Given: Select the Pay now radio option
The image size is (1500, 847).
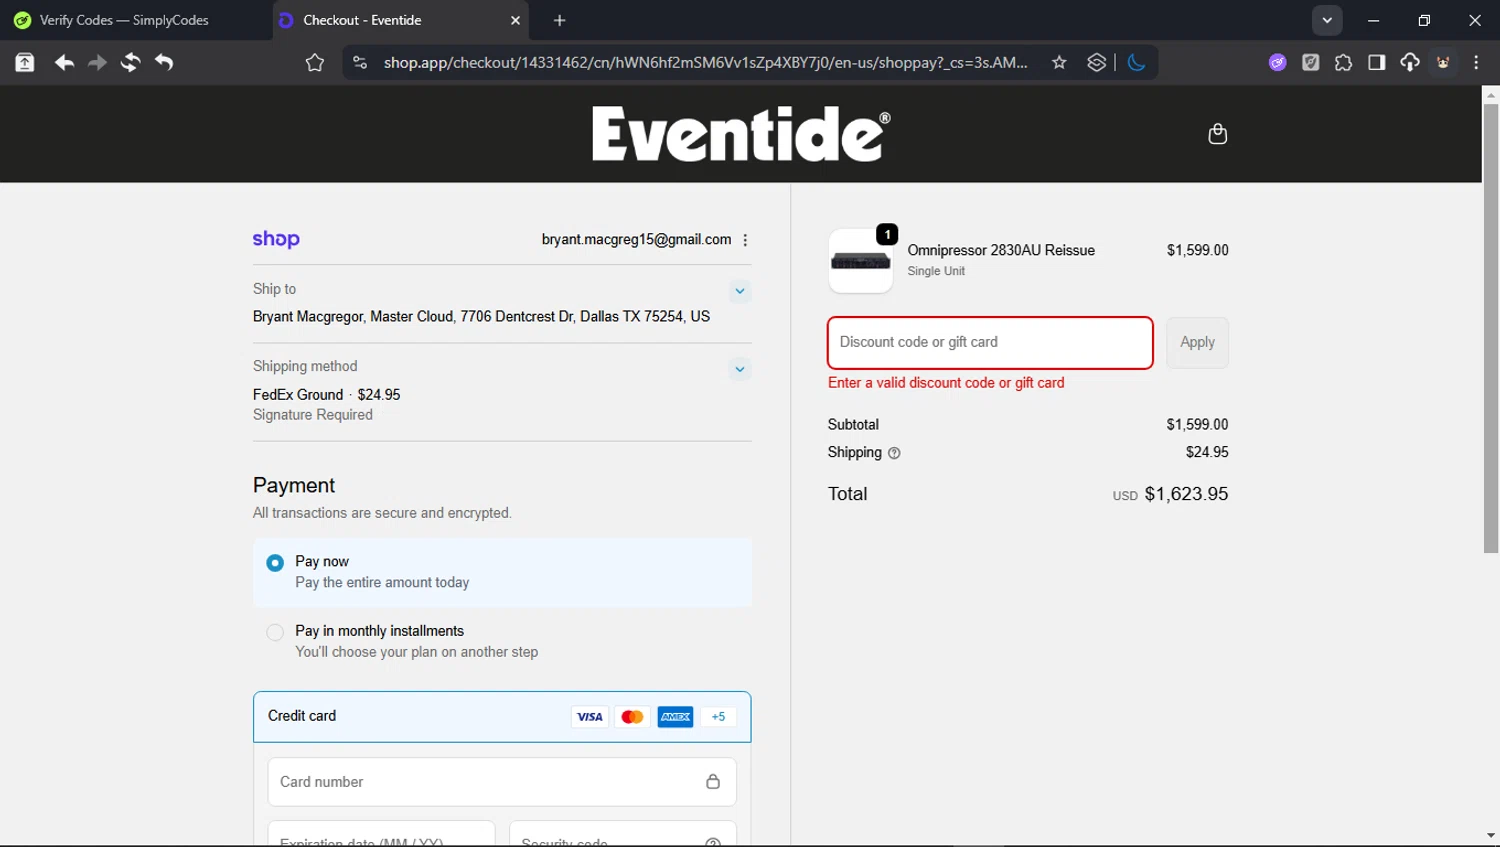Looking at the screenshot, I should [x=275, y=563].
